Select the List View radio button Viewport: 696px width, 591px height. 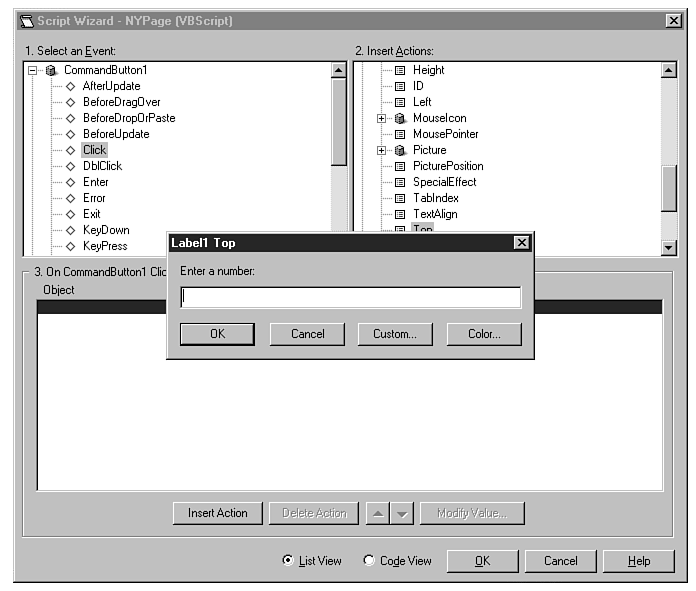(x=288, y=561)
